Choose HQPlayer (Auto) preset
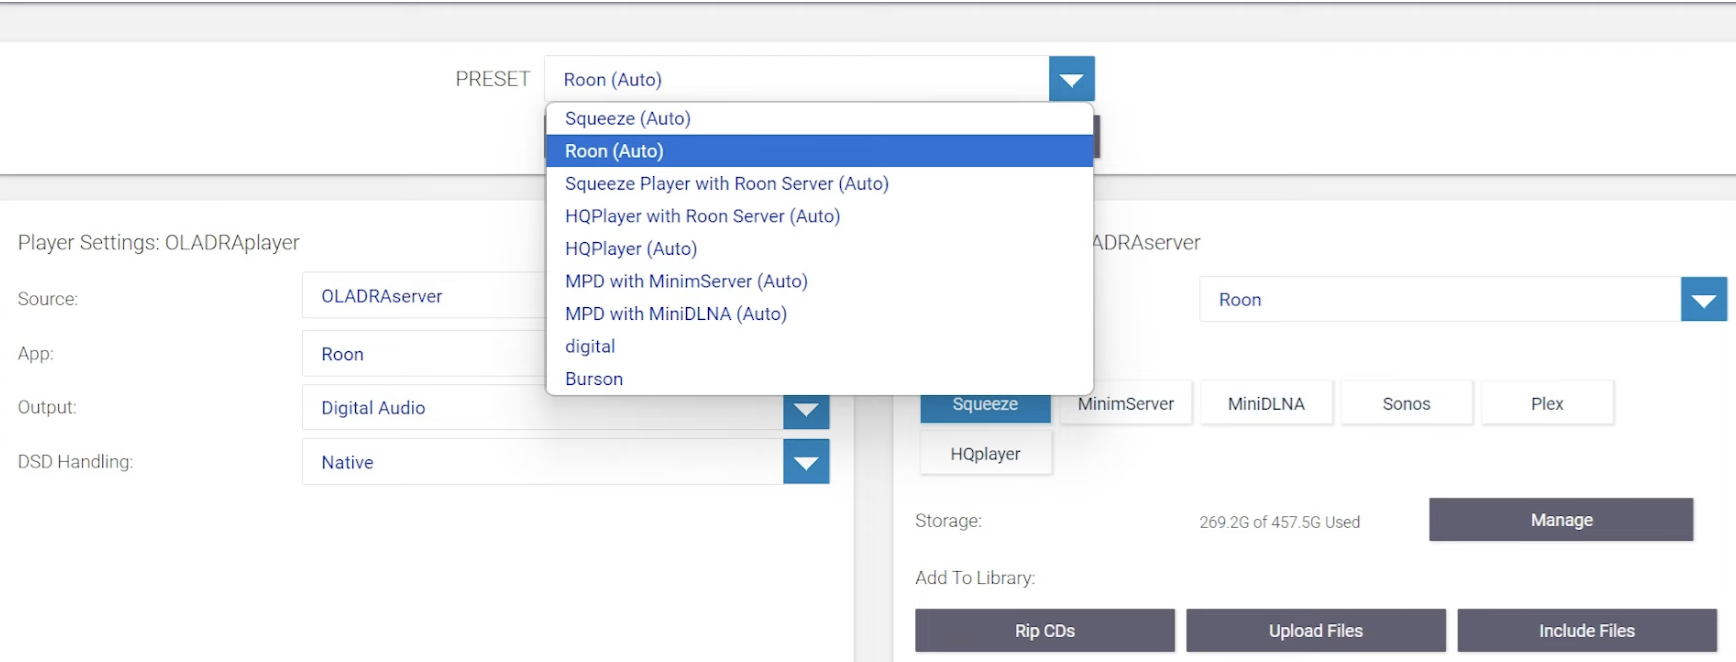 [630, 249]
